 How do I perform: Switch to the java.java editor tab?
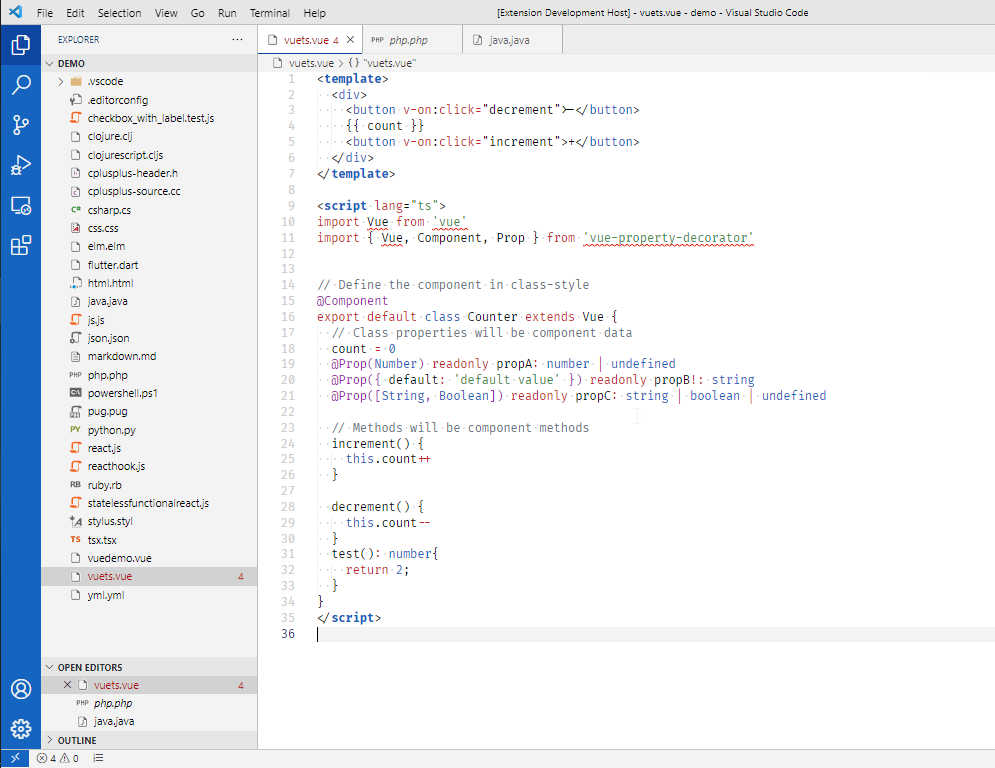pyautogui.click(x=513, y=39)
